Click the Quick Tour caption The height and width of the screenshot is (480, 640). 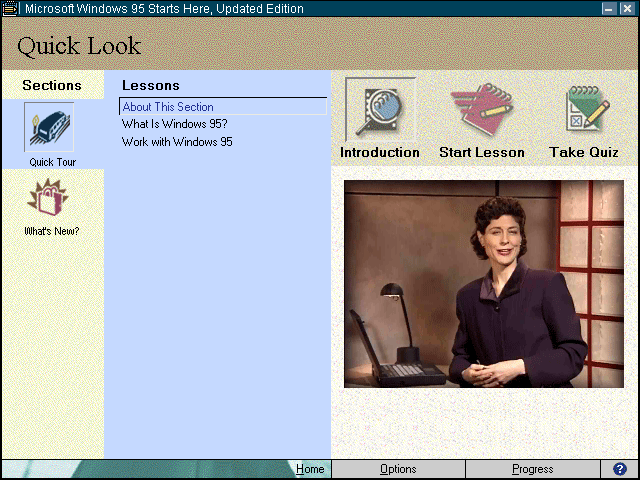53,162
